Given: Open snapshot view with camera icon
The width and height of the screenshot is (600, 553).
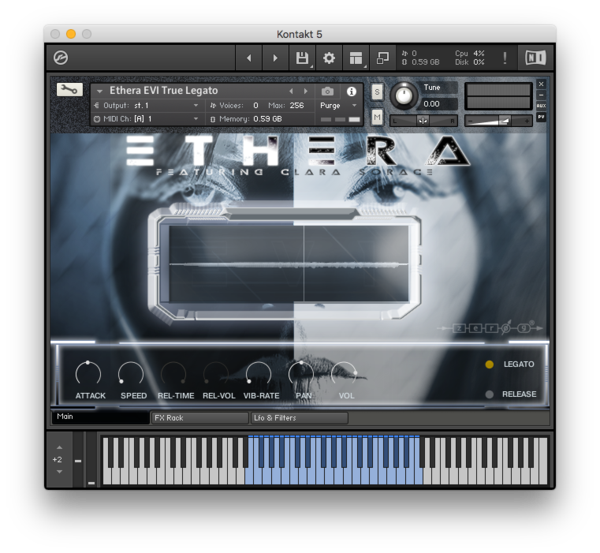Looking at the screenshot, I should click(327, 91).
